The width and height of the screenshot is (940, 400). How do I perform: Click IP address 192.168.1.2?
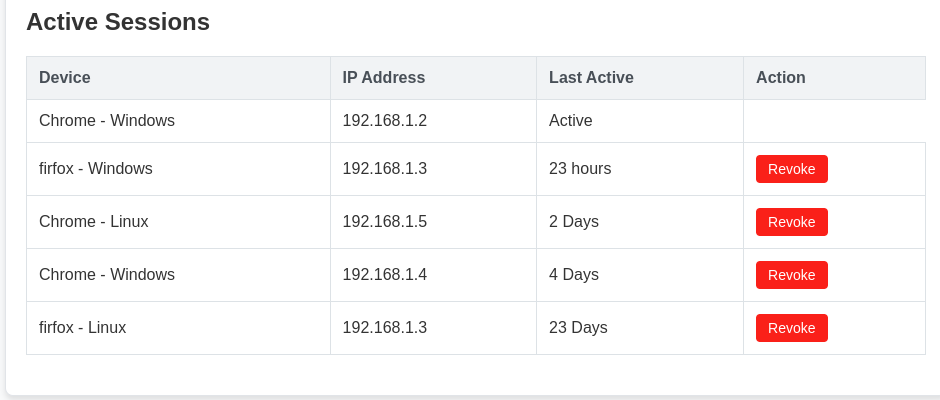coord(384,121)
